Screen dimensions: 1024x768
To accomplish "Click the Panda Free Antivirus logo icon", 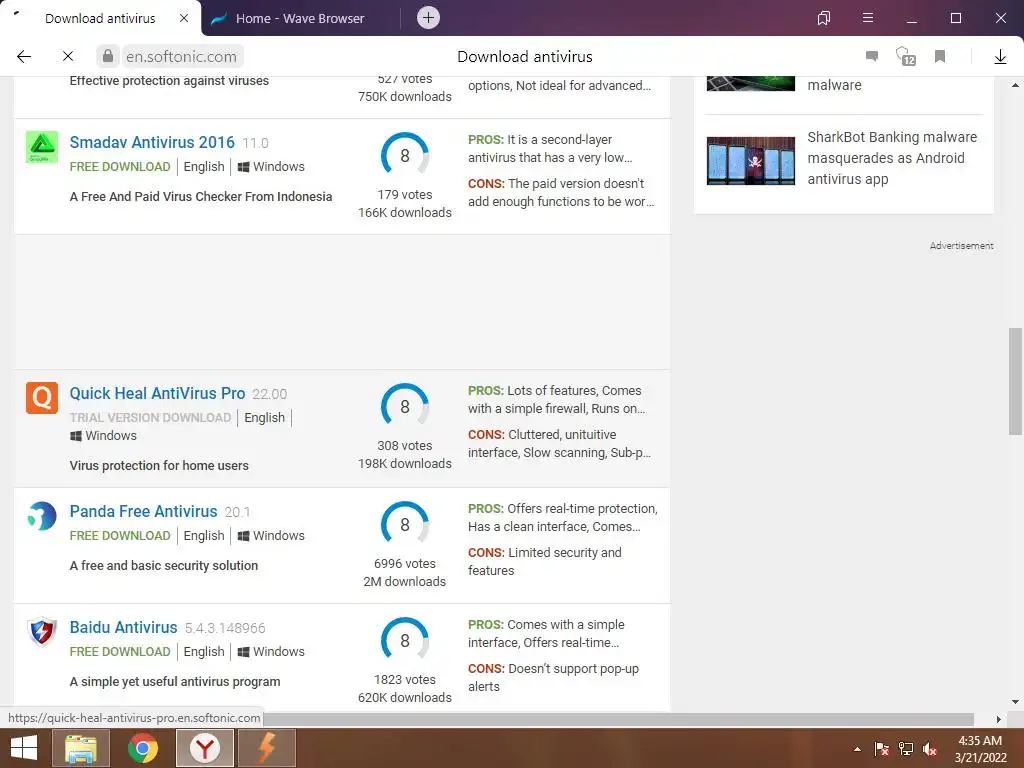I will (x=42, y=516).
